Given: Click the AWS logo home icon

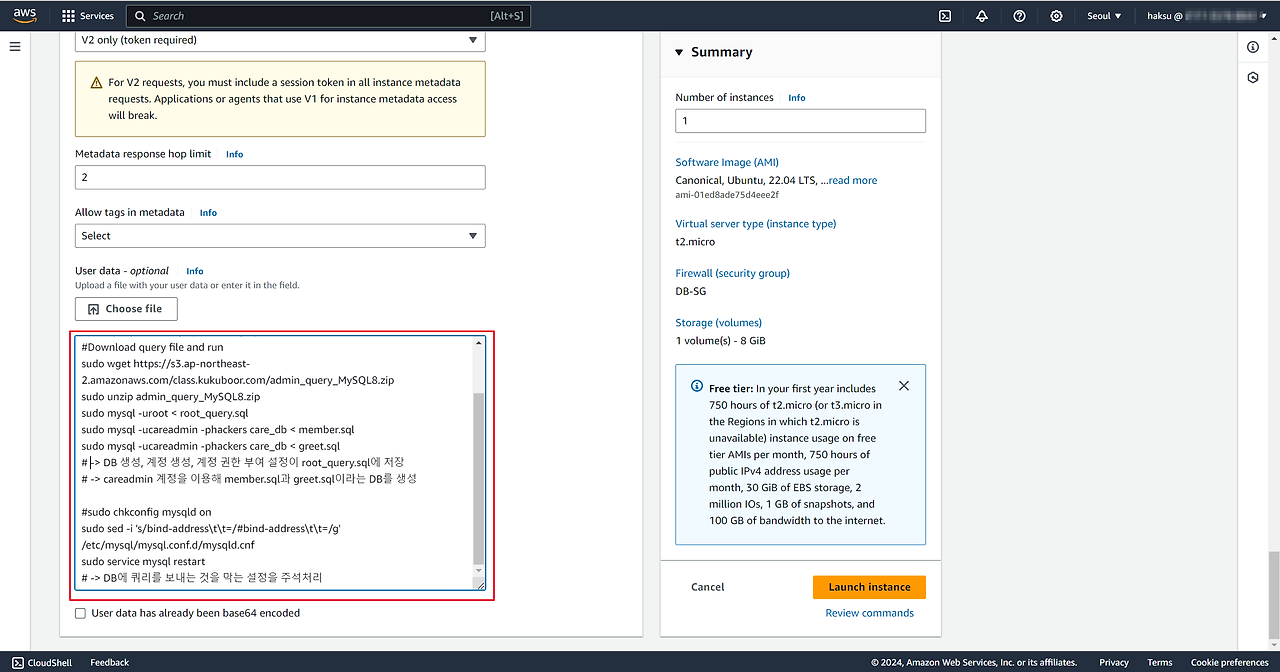Looking at the screenshot, I should point(25,16).
